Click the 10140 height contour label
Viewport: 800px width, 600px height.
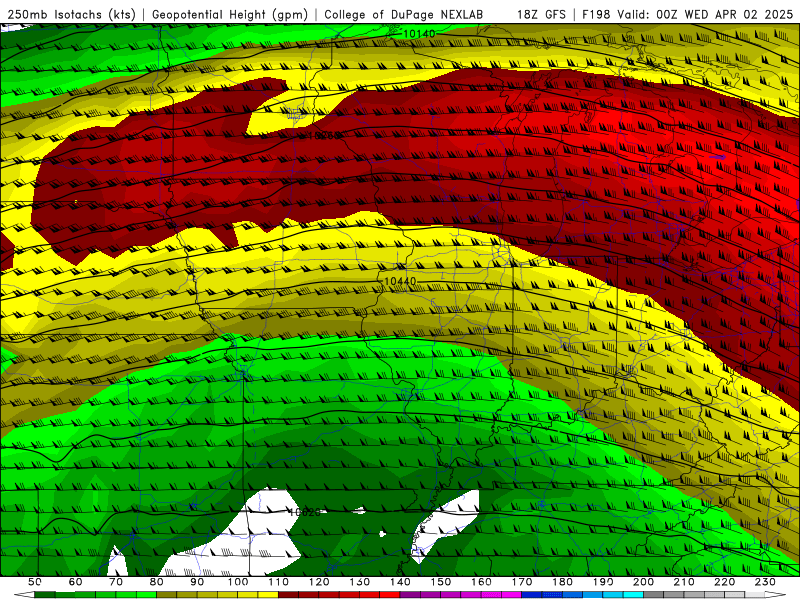tap(419, 34)
